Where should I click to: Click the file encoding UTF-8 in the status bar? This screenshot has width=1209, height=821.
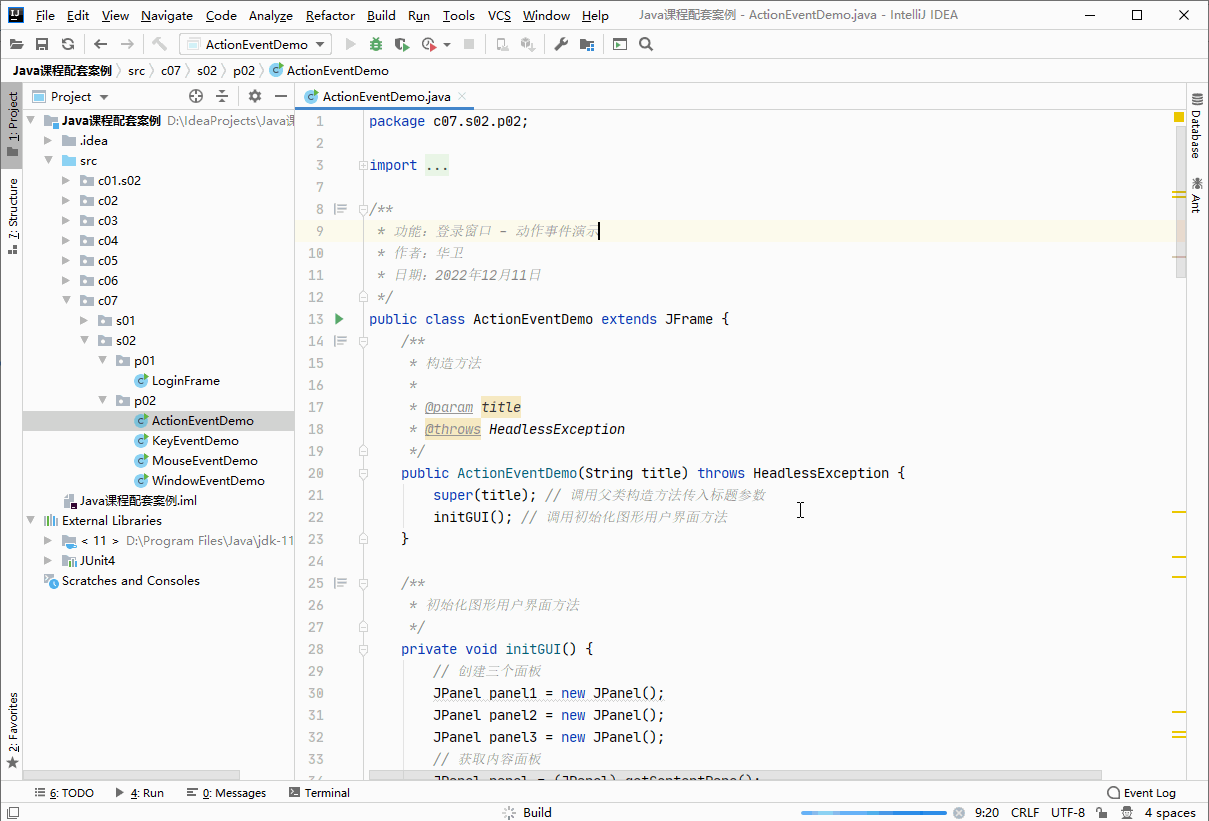click(x=1068, y=813)
